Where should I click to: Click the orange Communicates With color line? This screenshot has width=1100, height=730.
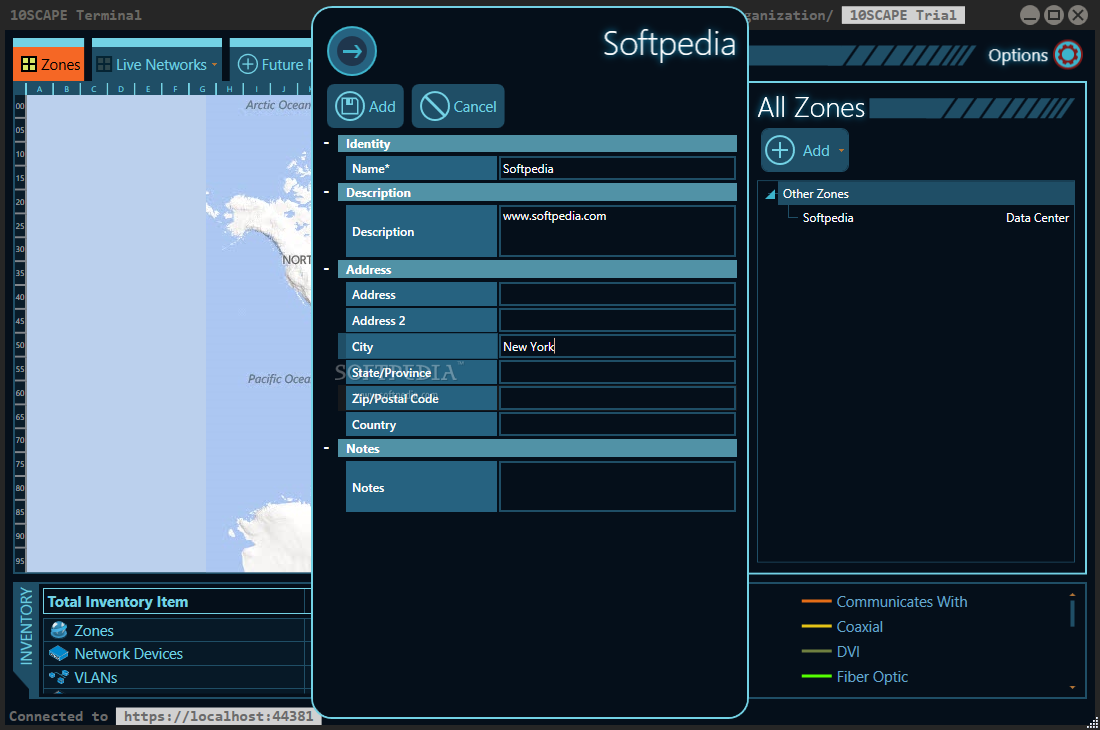(x=817, y=602)
